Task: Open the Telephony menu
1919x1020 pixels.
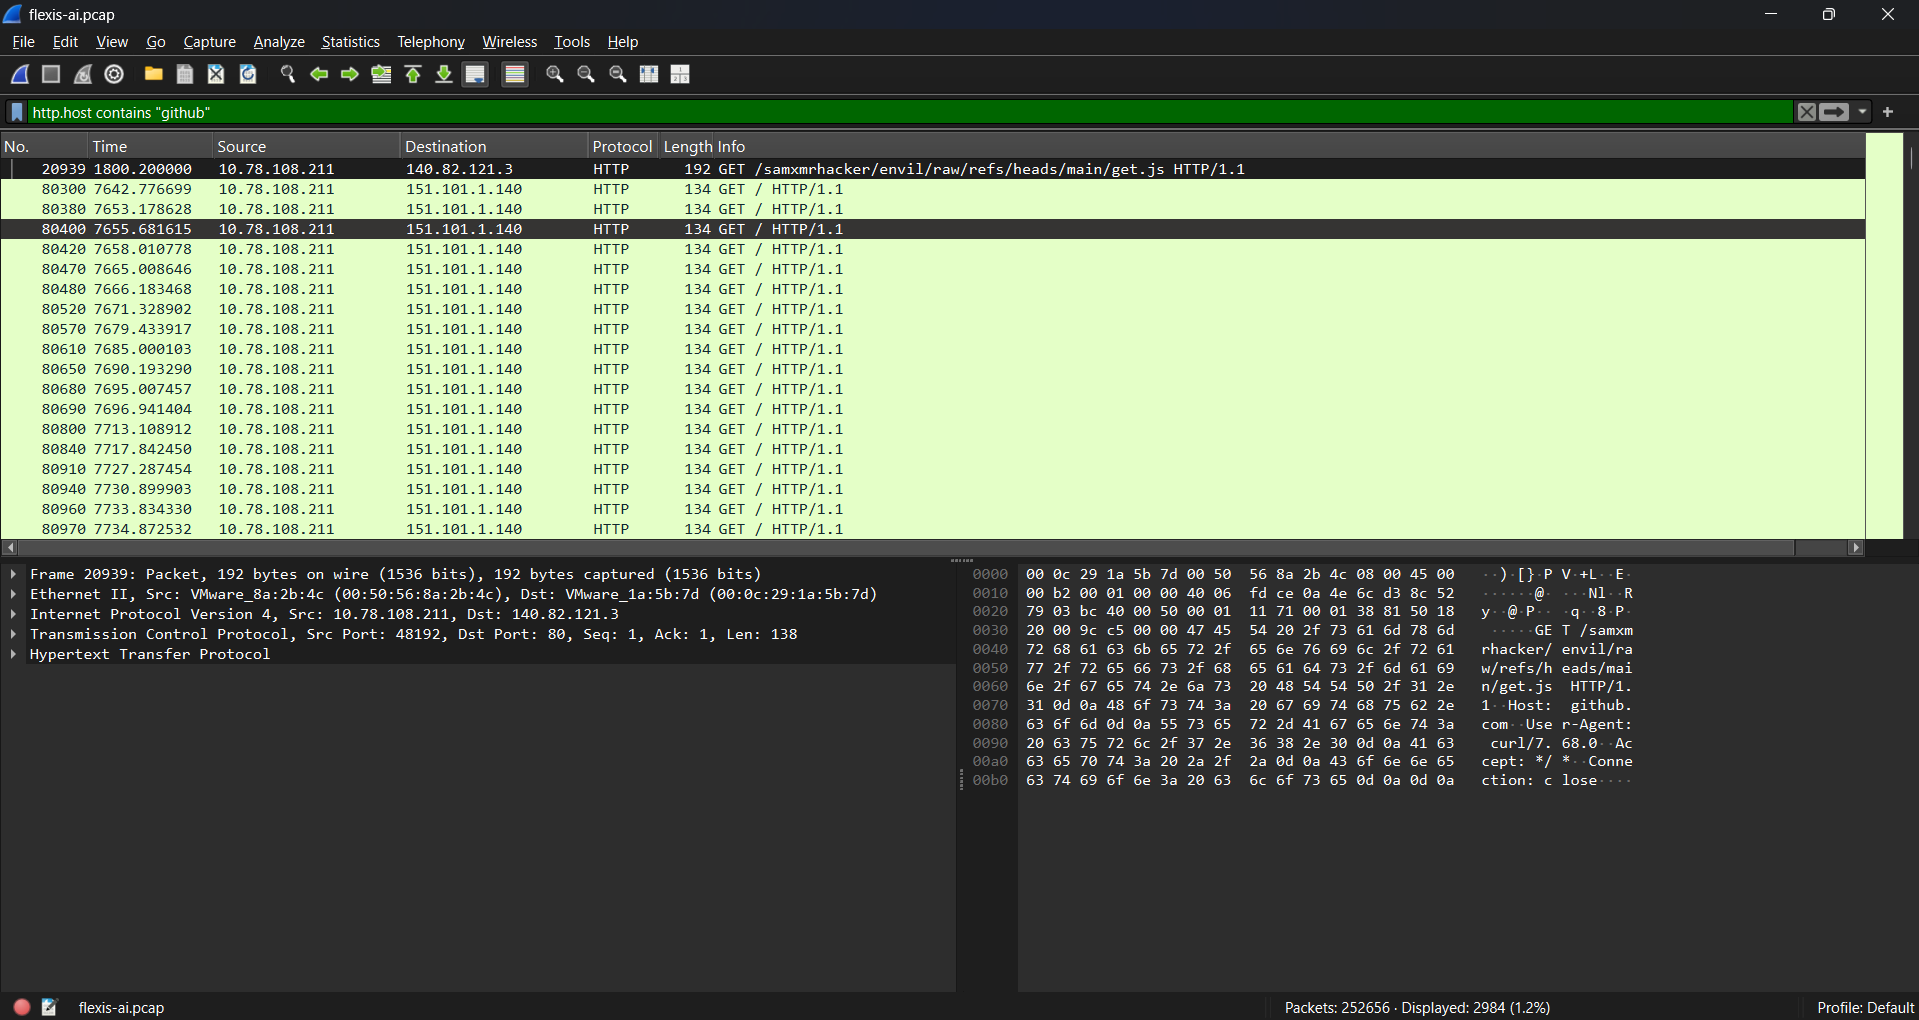Action: coord(431,42)
